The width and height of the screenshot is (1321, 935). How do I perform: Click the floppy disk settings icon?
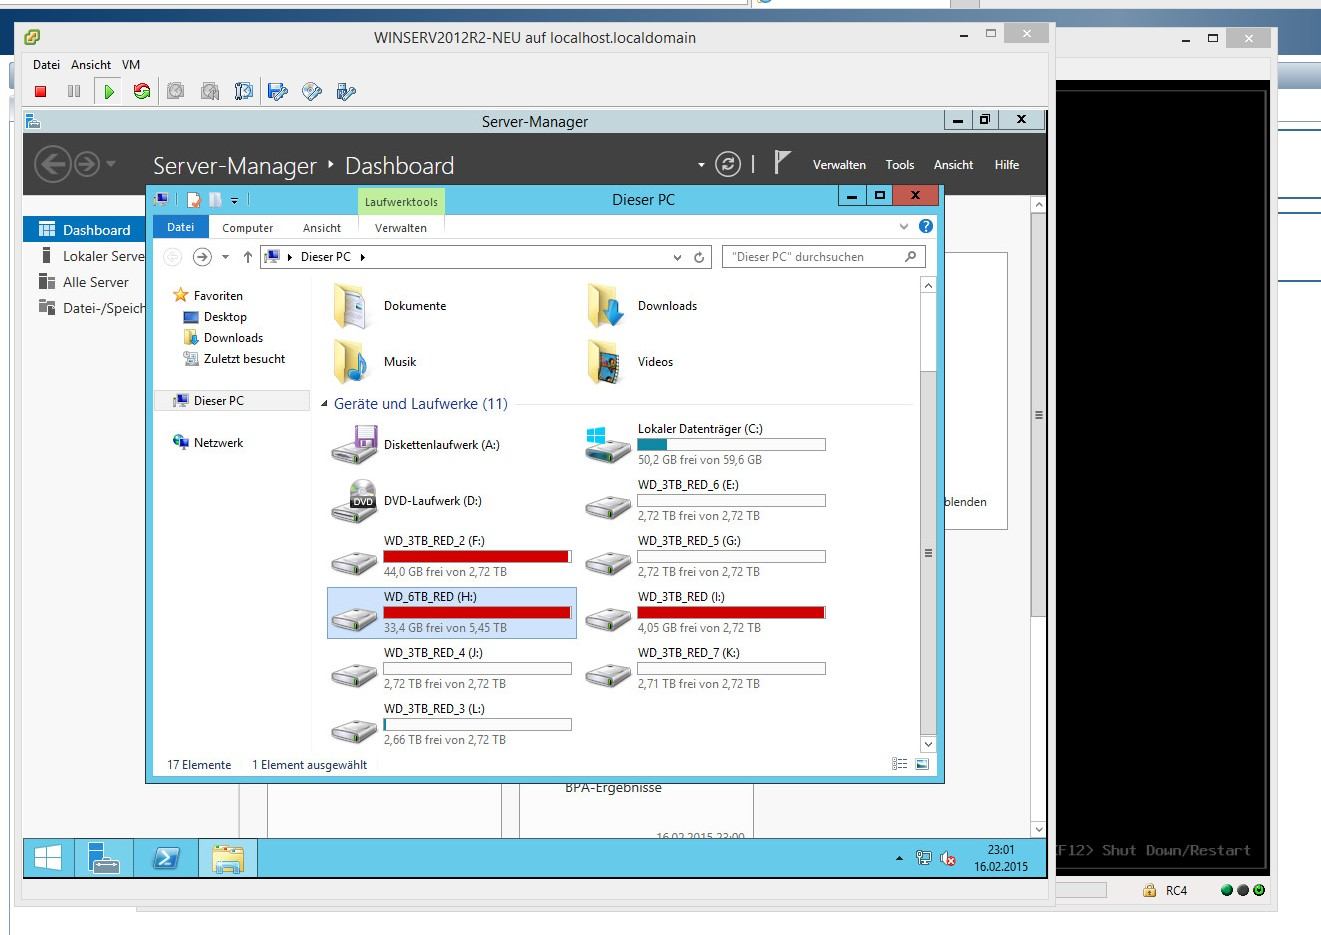278,92
